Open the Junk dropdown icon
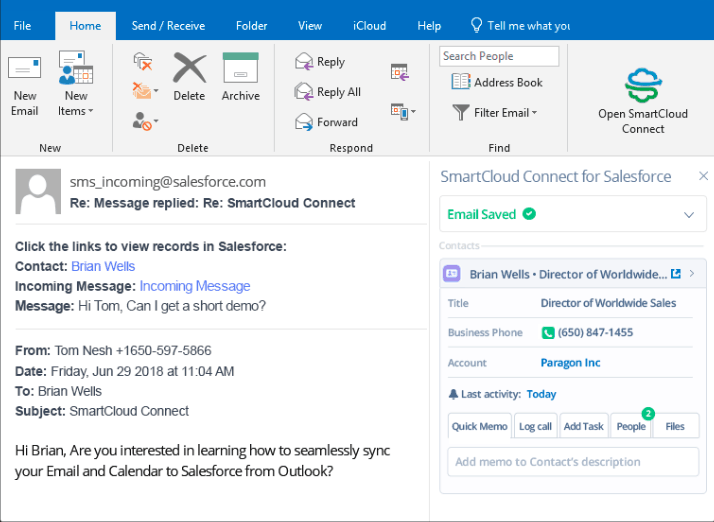Viewport: 714px width, 522px height. pyautogui.click(x=145, y=121)
